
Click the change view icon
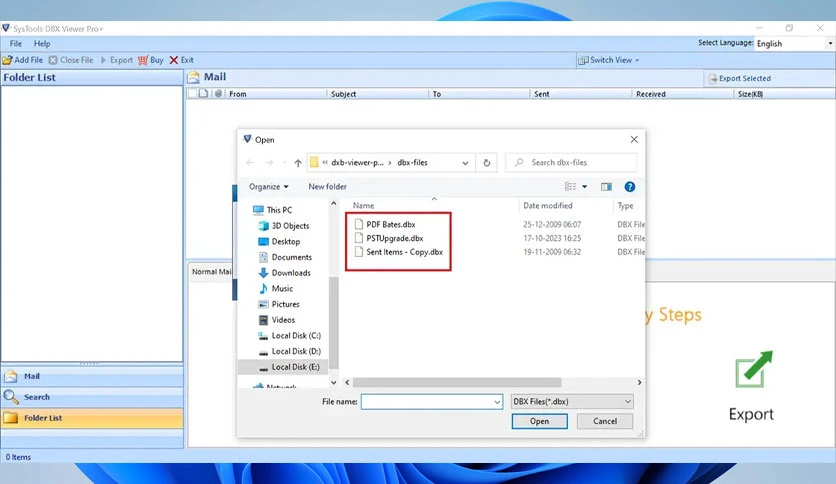point(570,187)
